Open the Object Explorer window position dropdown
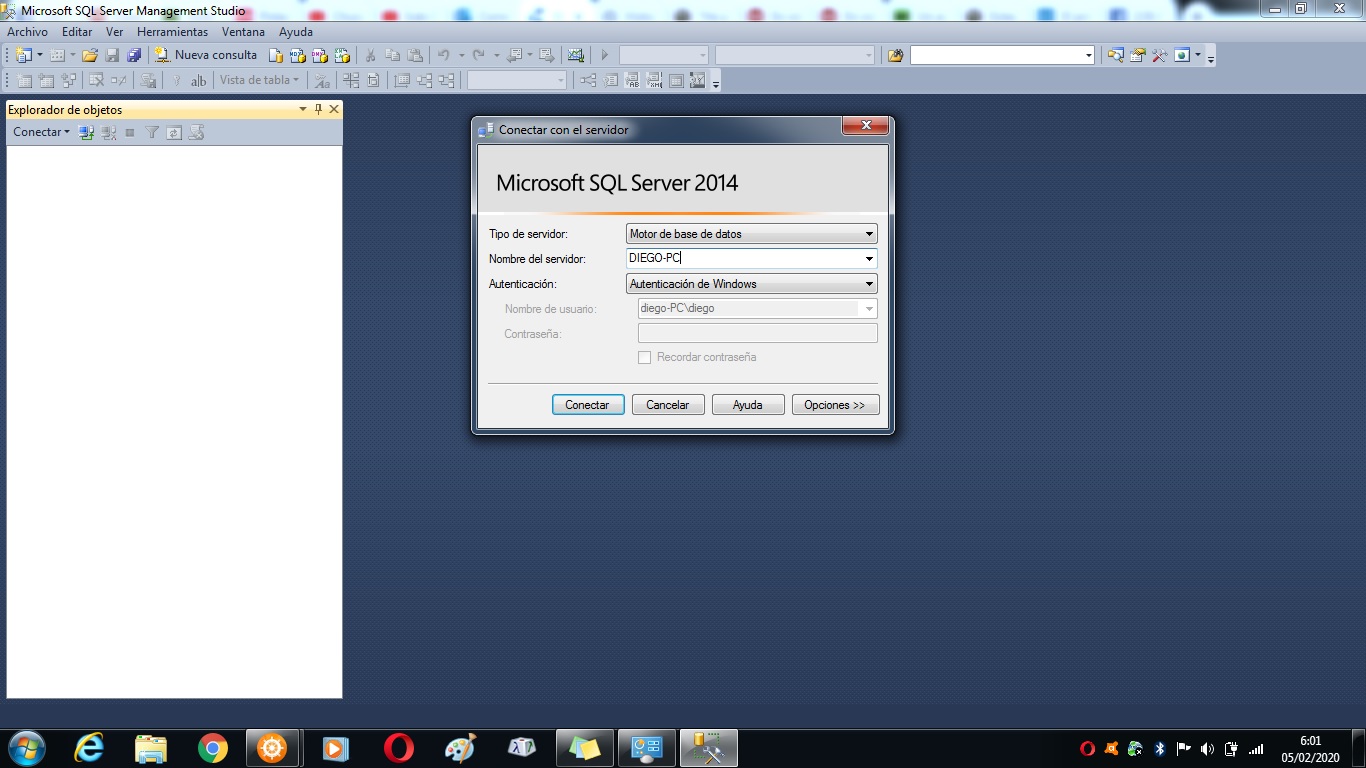Viewport: 1366px width, 768px height. (303, 110)
